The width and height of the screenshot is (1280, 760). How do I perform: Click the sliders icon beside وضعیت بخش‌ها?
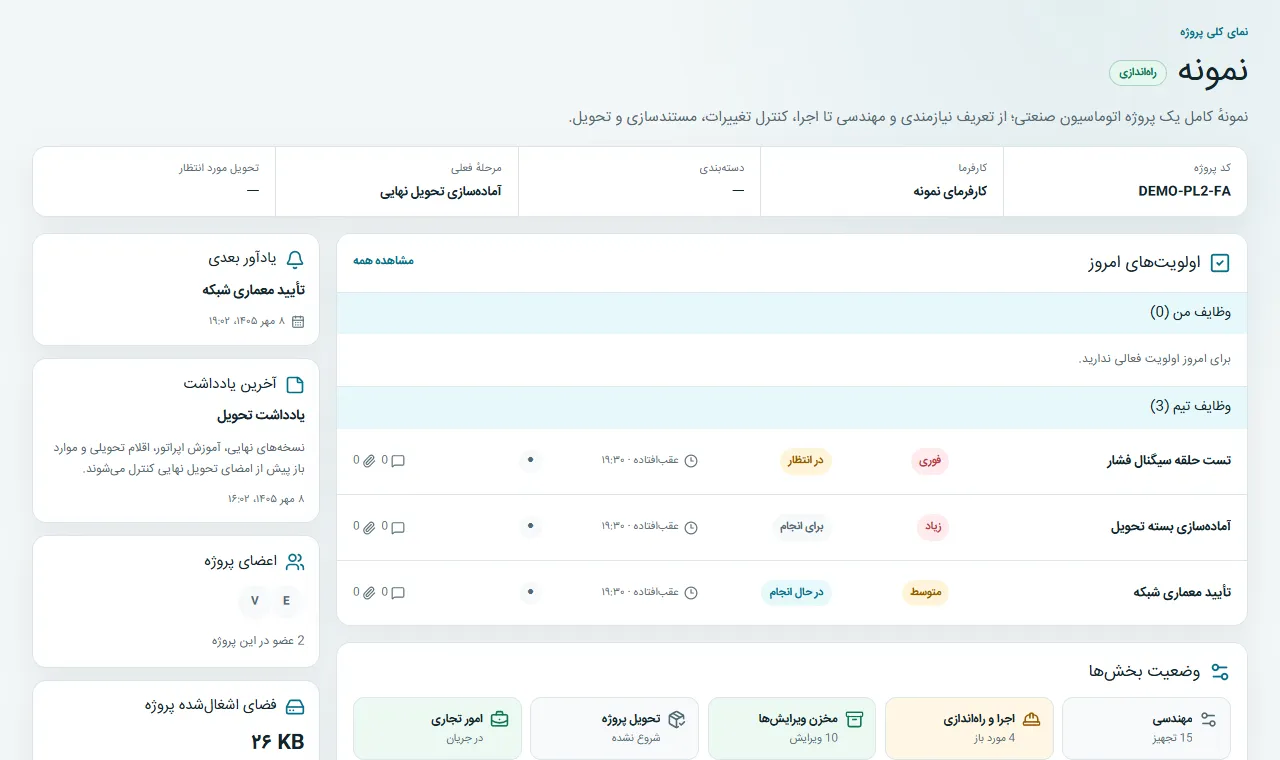coord(1220,672)
